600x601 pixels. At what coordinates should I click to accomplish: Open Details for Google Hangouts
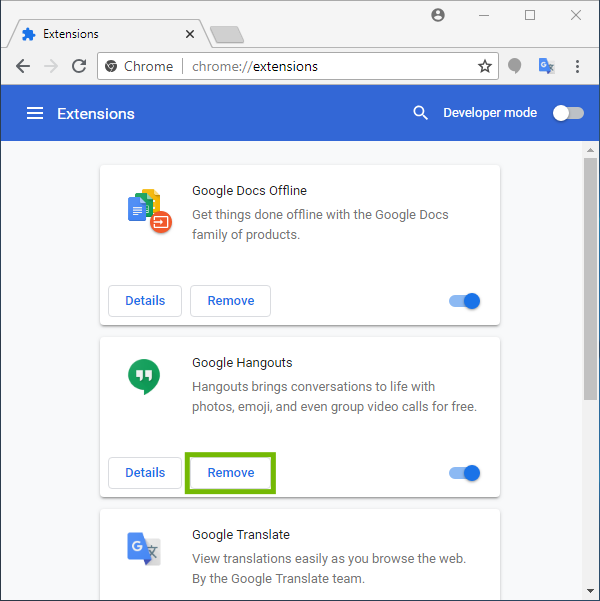pyautogui.click(x=145, y=473)
